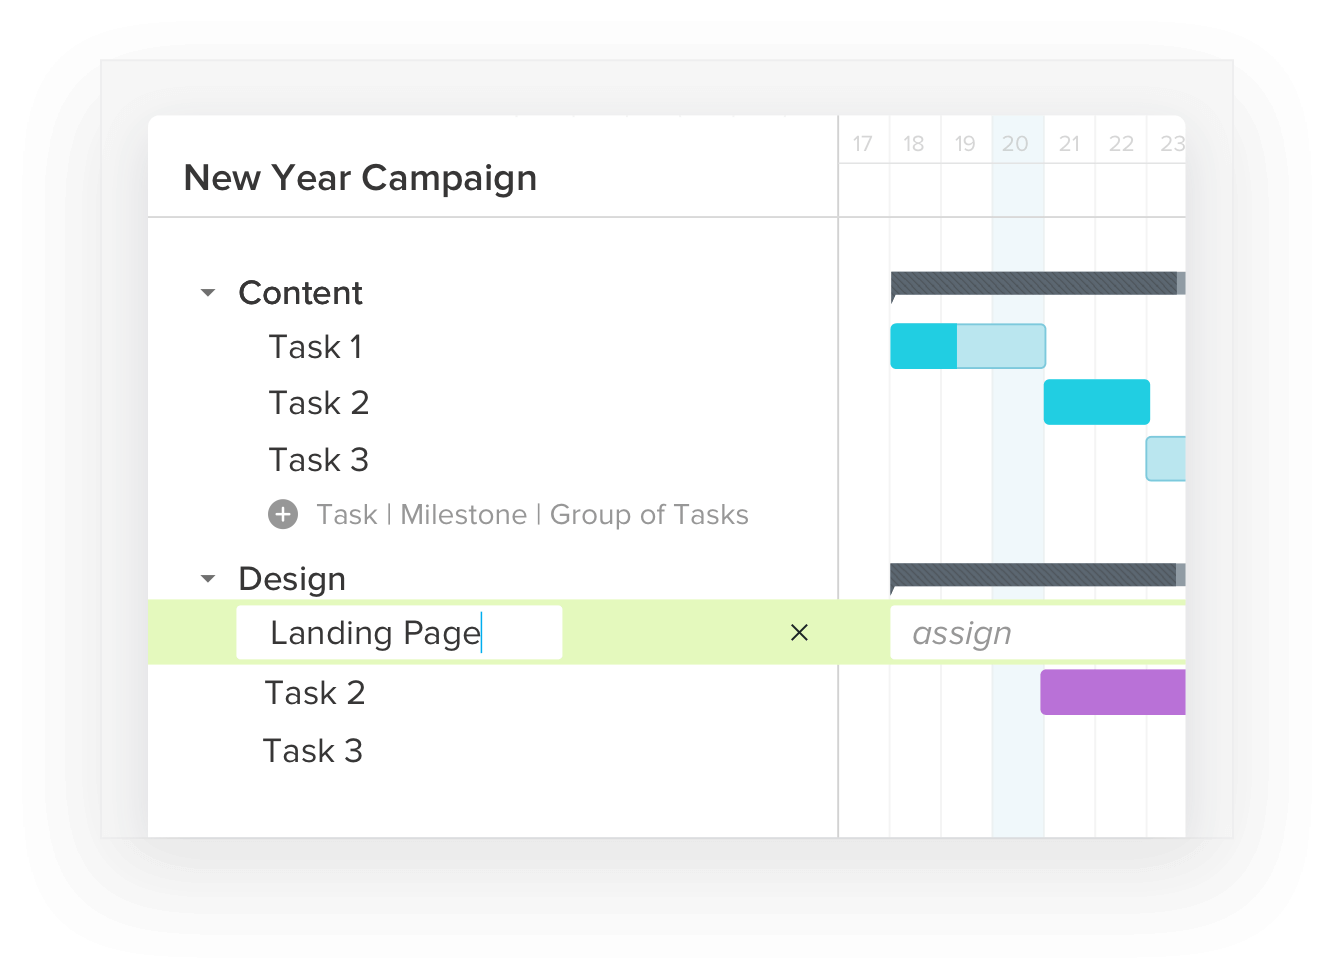Click the light blue progress portion of Task 1
The width and height of the screenshot is (1334, 978).
click(x=1000, y=345)
